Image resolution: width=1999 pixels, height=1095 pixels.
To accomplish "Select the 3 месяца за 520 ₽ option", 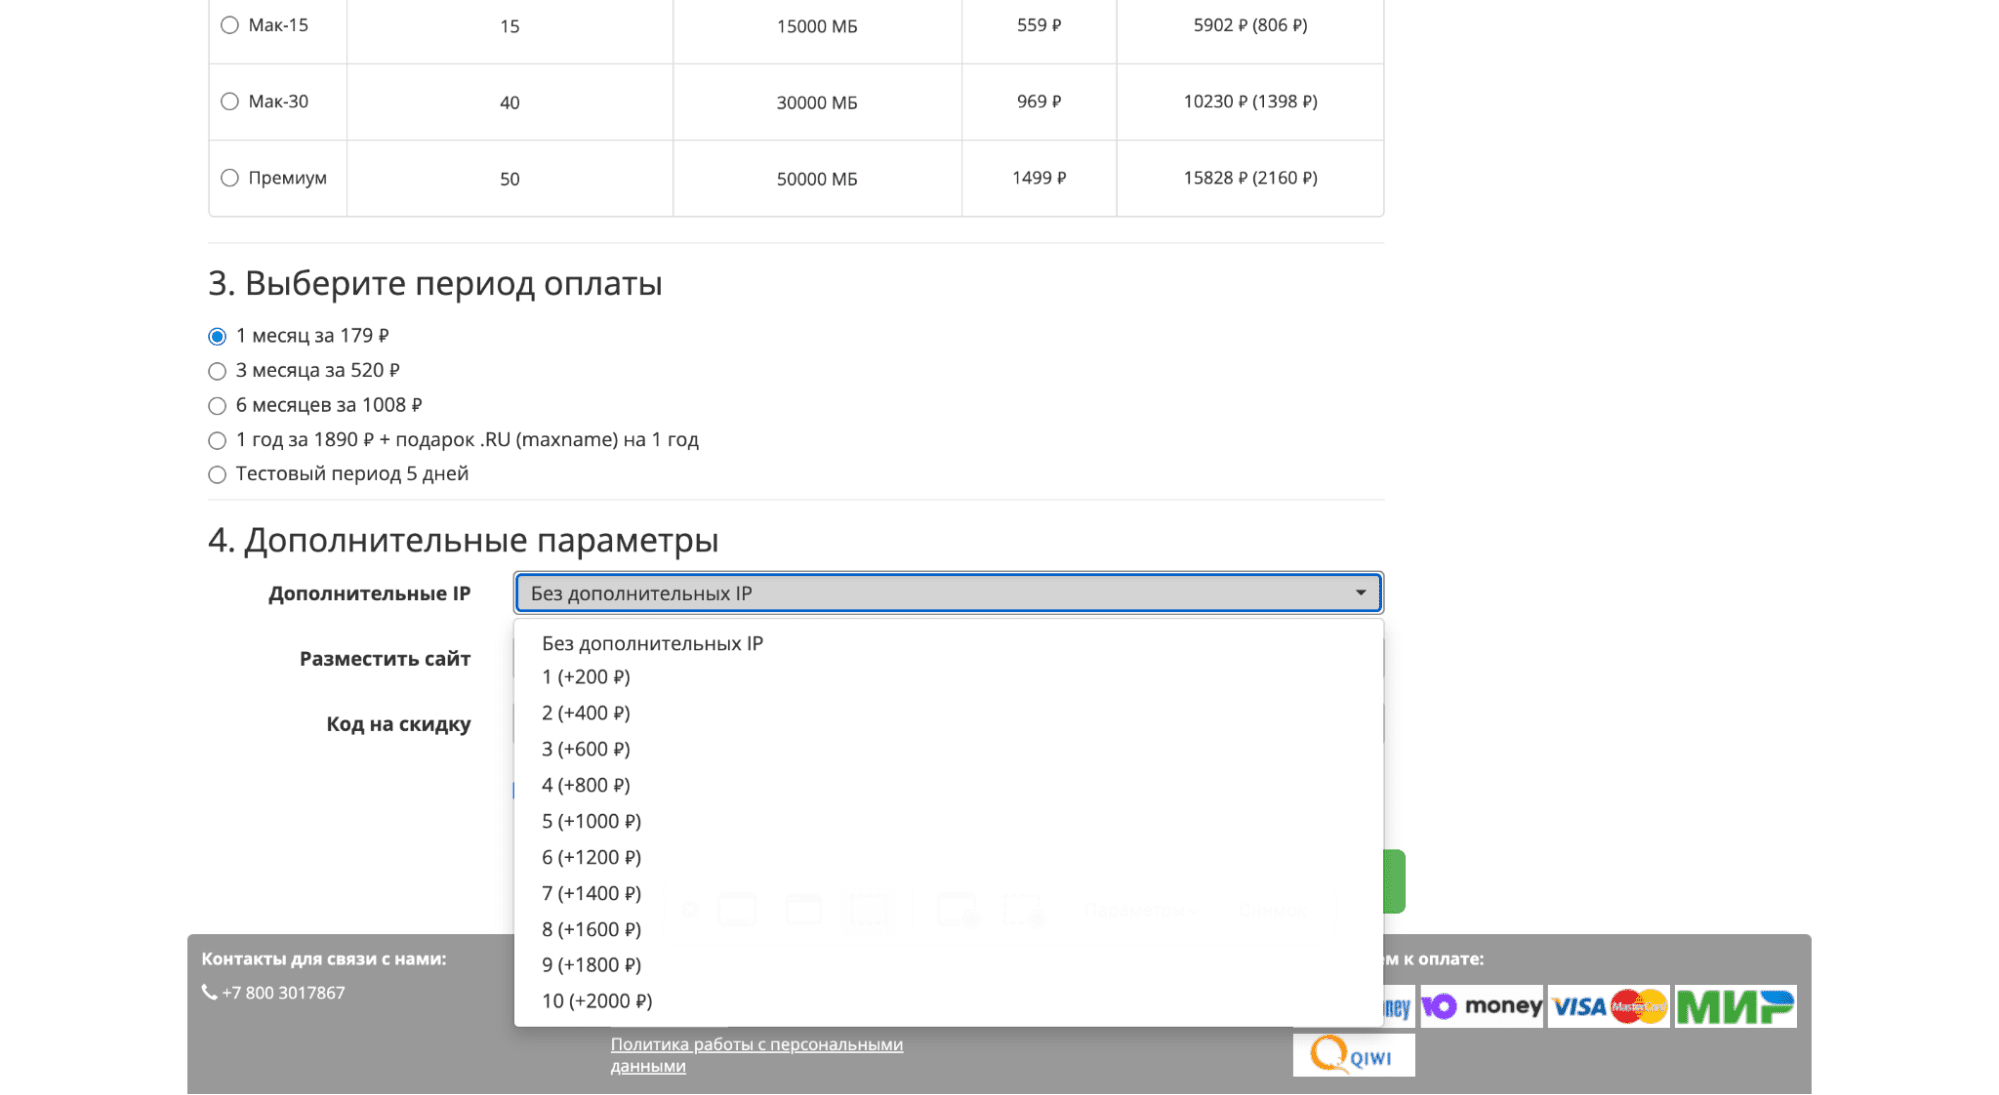I will [x=217, y=371].
